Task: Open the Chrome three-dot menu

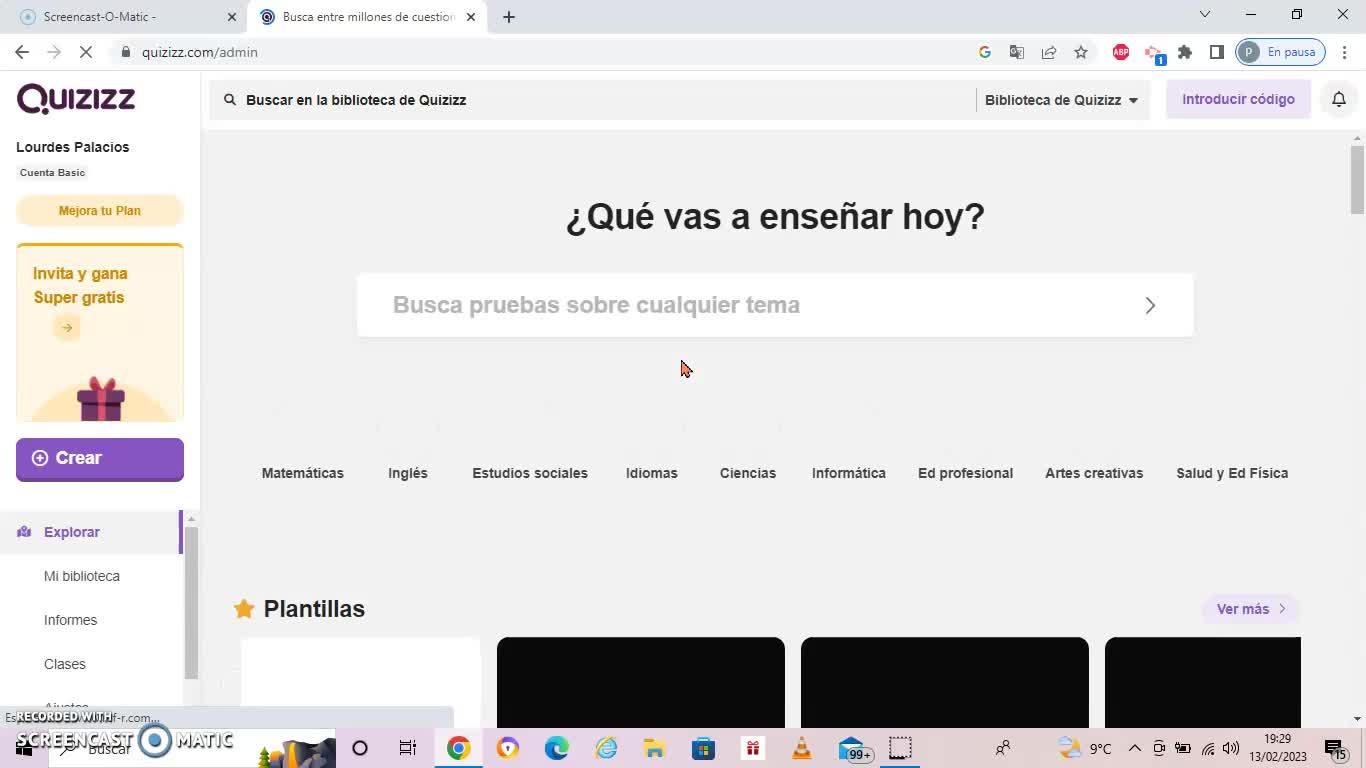Action: pos(1344,52)
